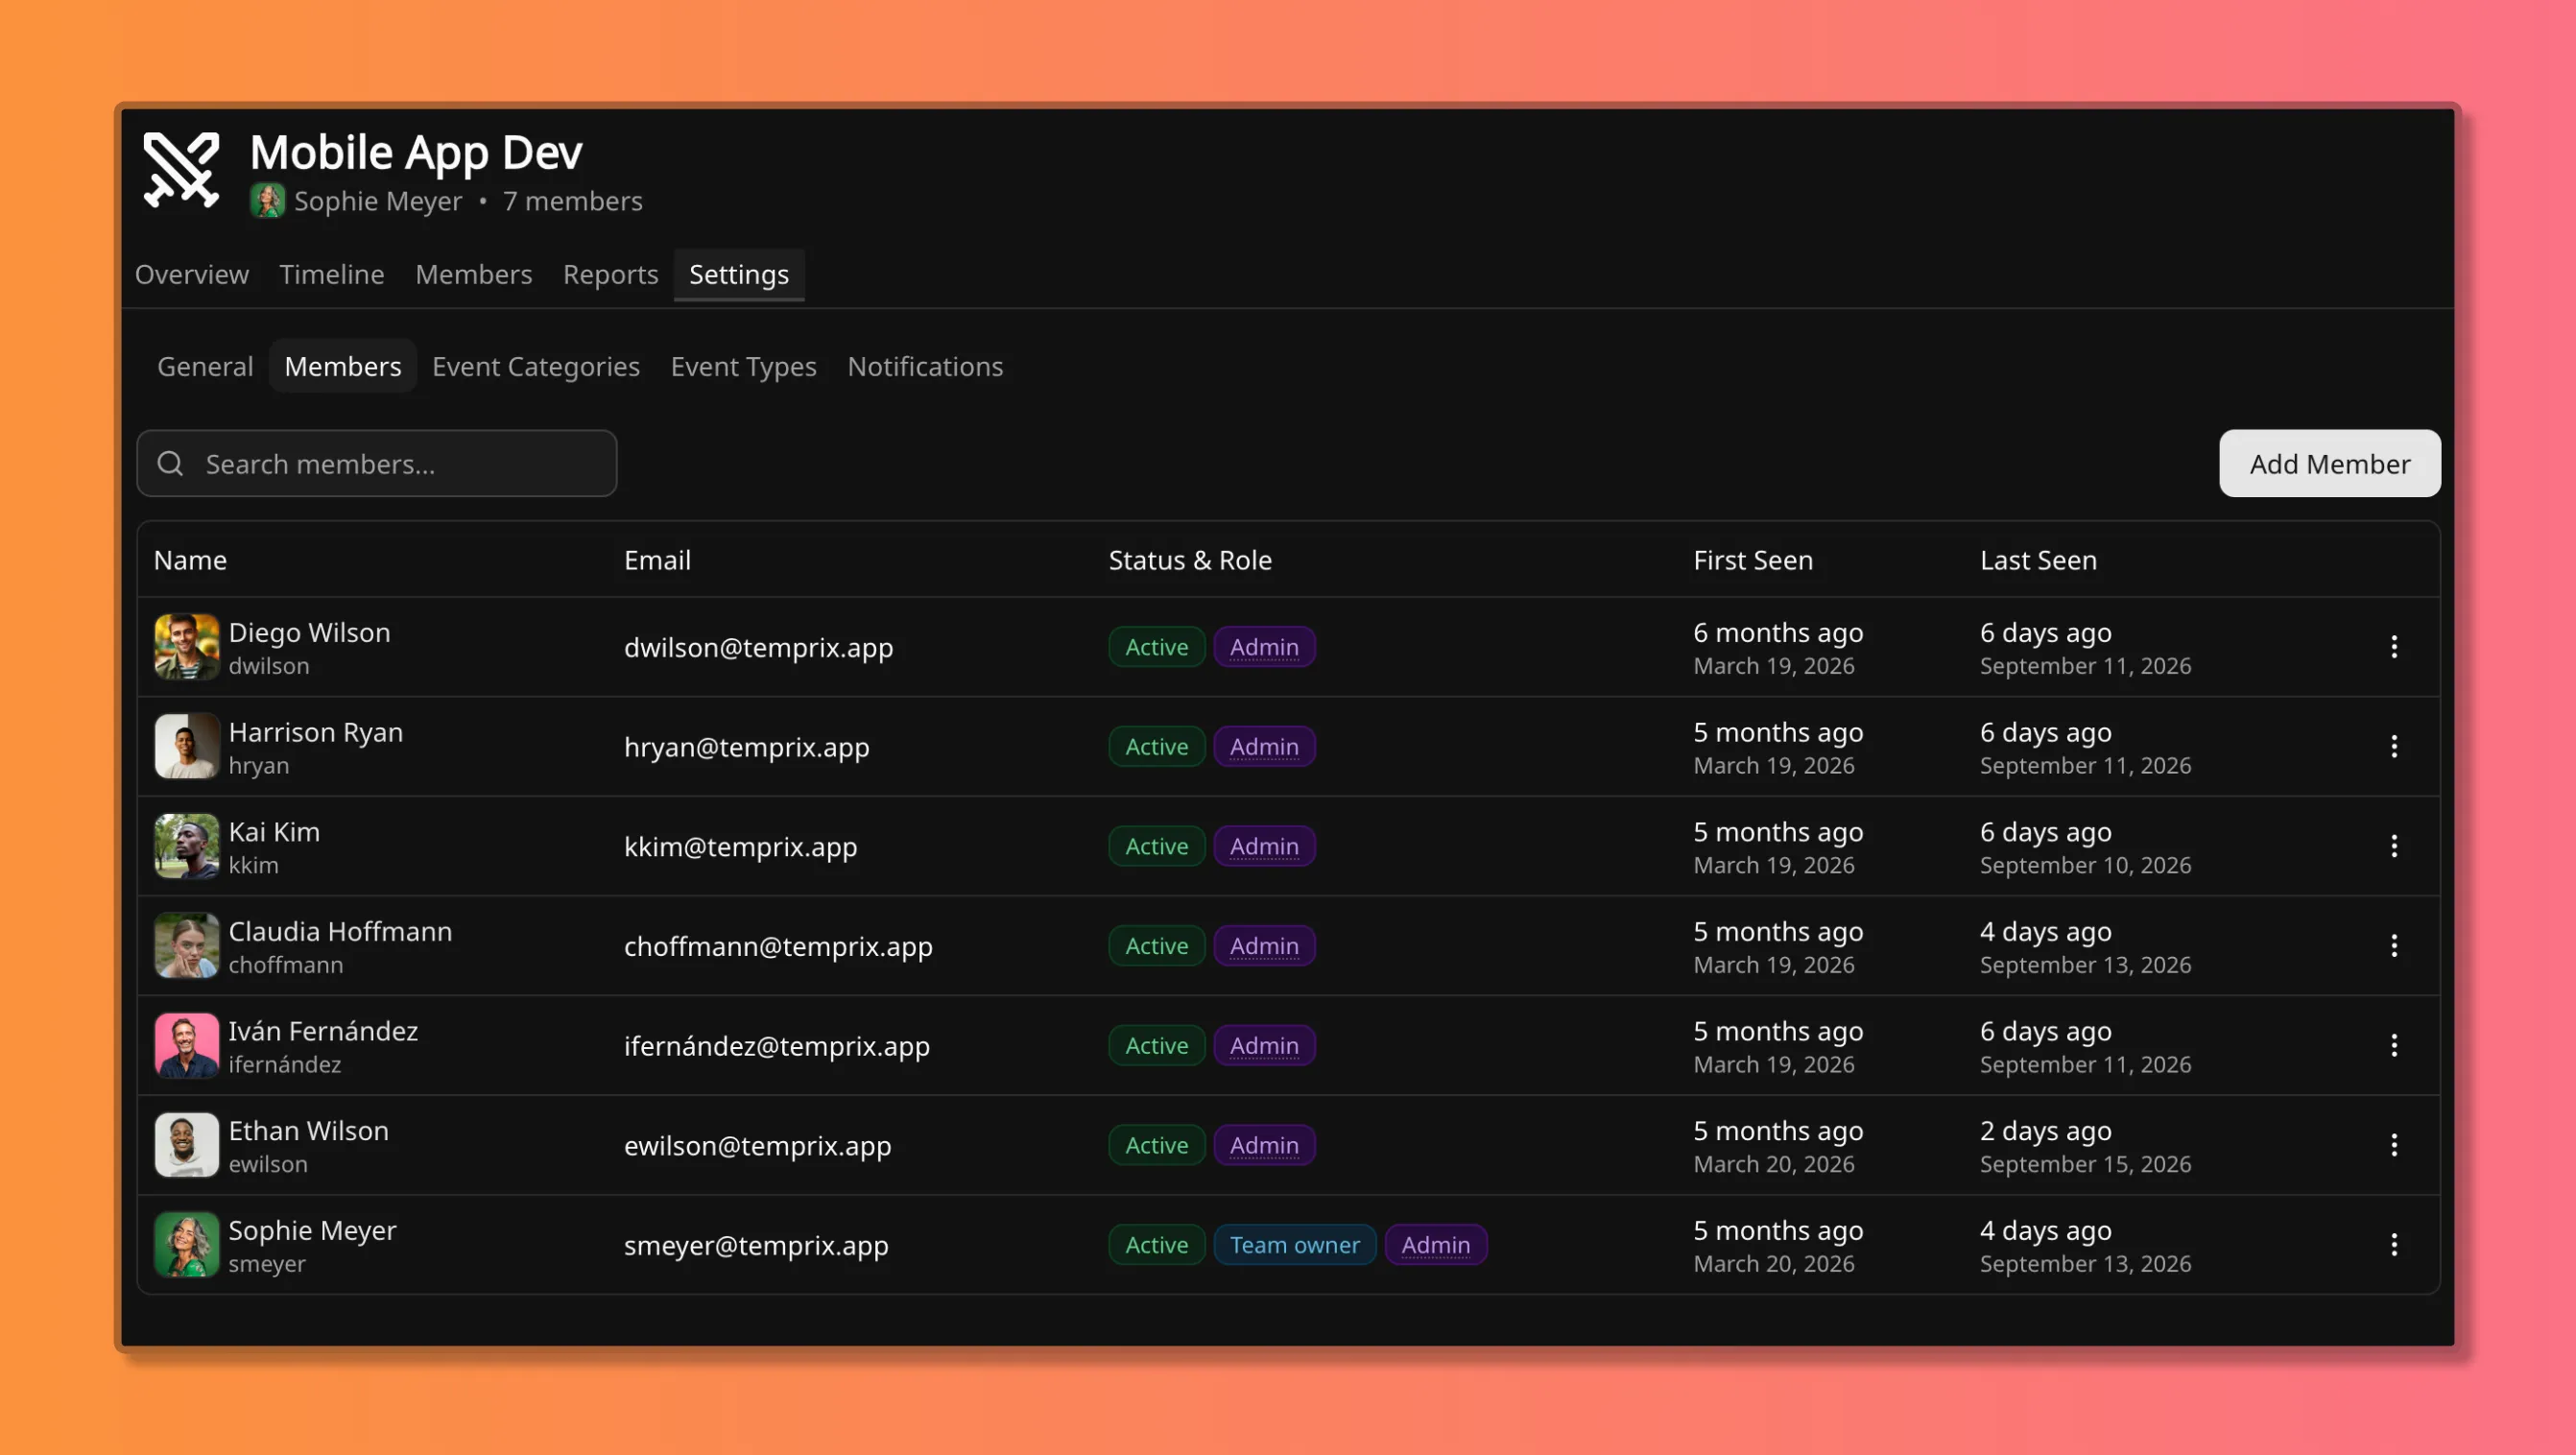Open the three-dot menu for Diego Wilson
The width and height of the screenshot is (2576, 1455).
2393,647
